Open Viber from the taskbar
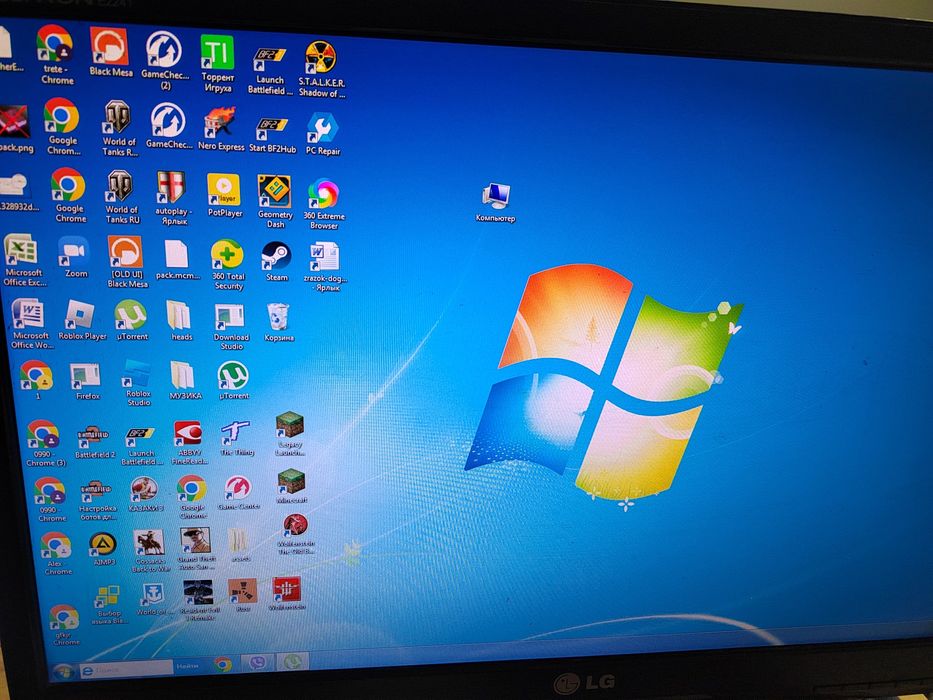The image size is (933, 700). click(257, 662)
